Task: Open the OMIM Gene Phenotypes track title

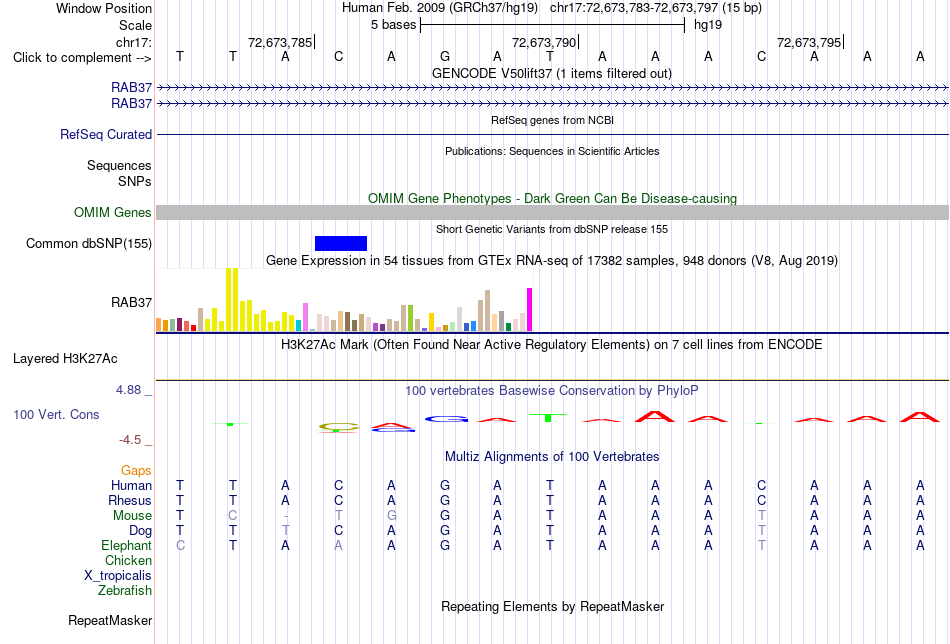Action: pos(552,198)
